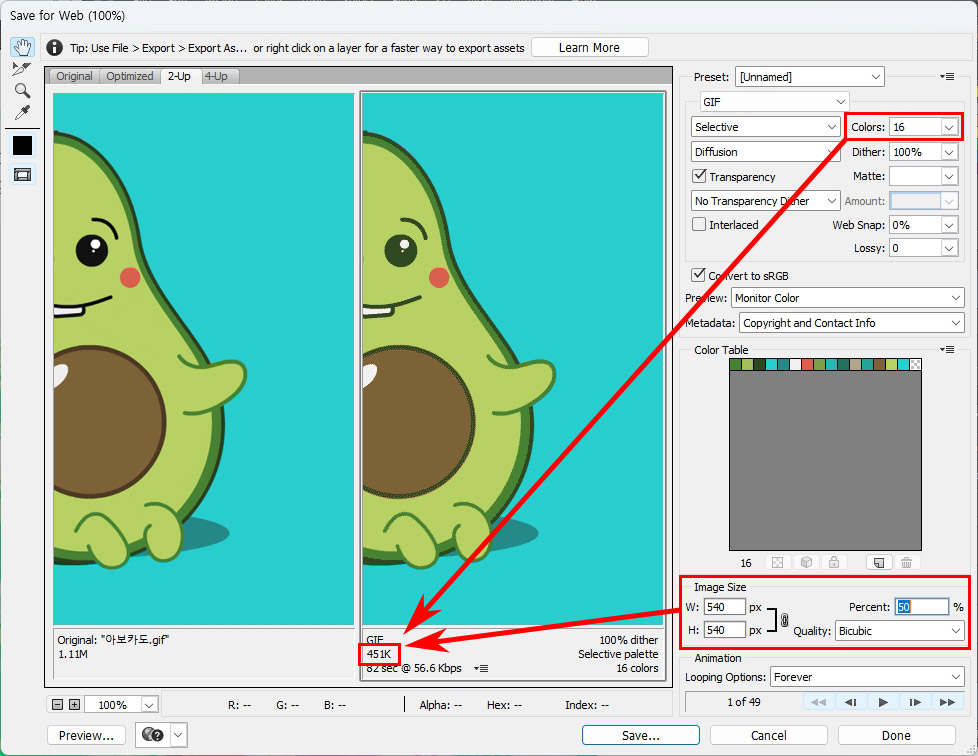The image size is (978, 756).
Task: Click the Save... button
Action: click(641, 735)
